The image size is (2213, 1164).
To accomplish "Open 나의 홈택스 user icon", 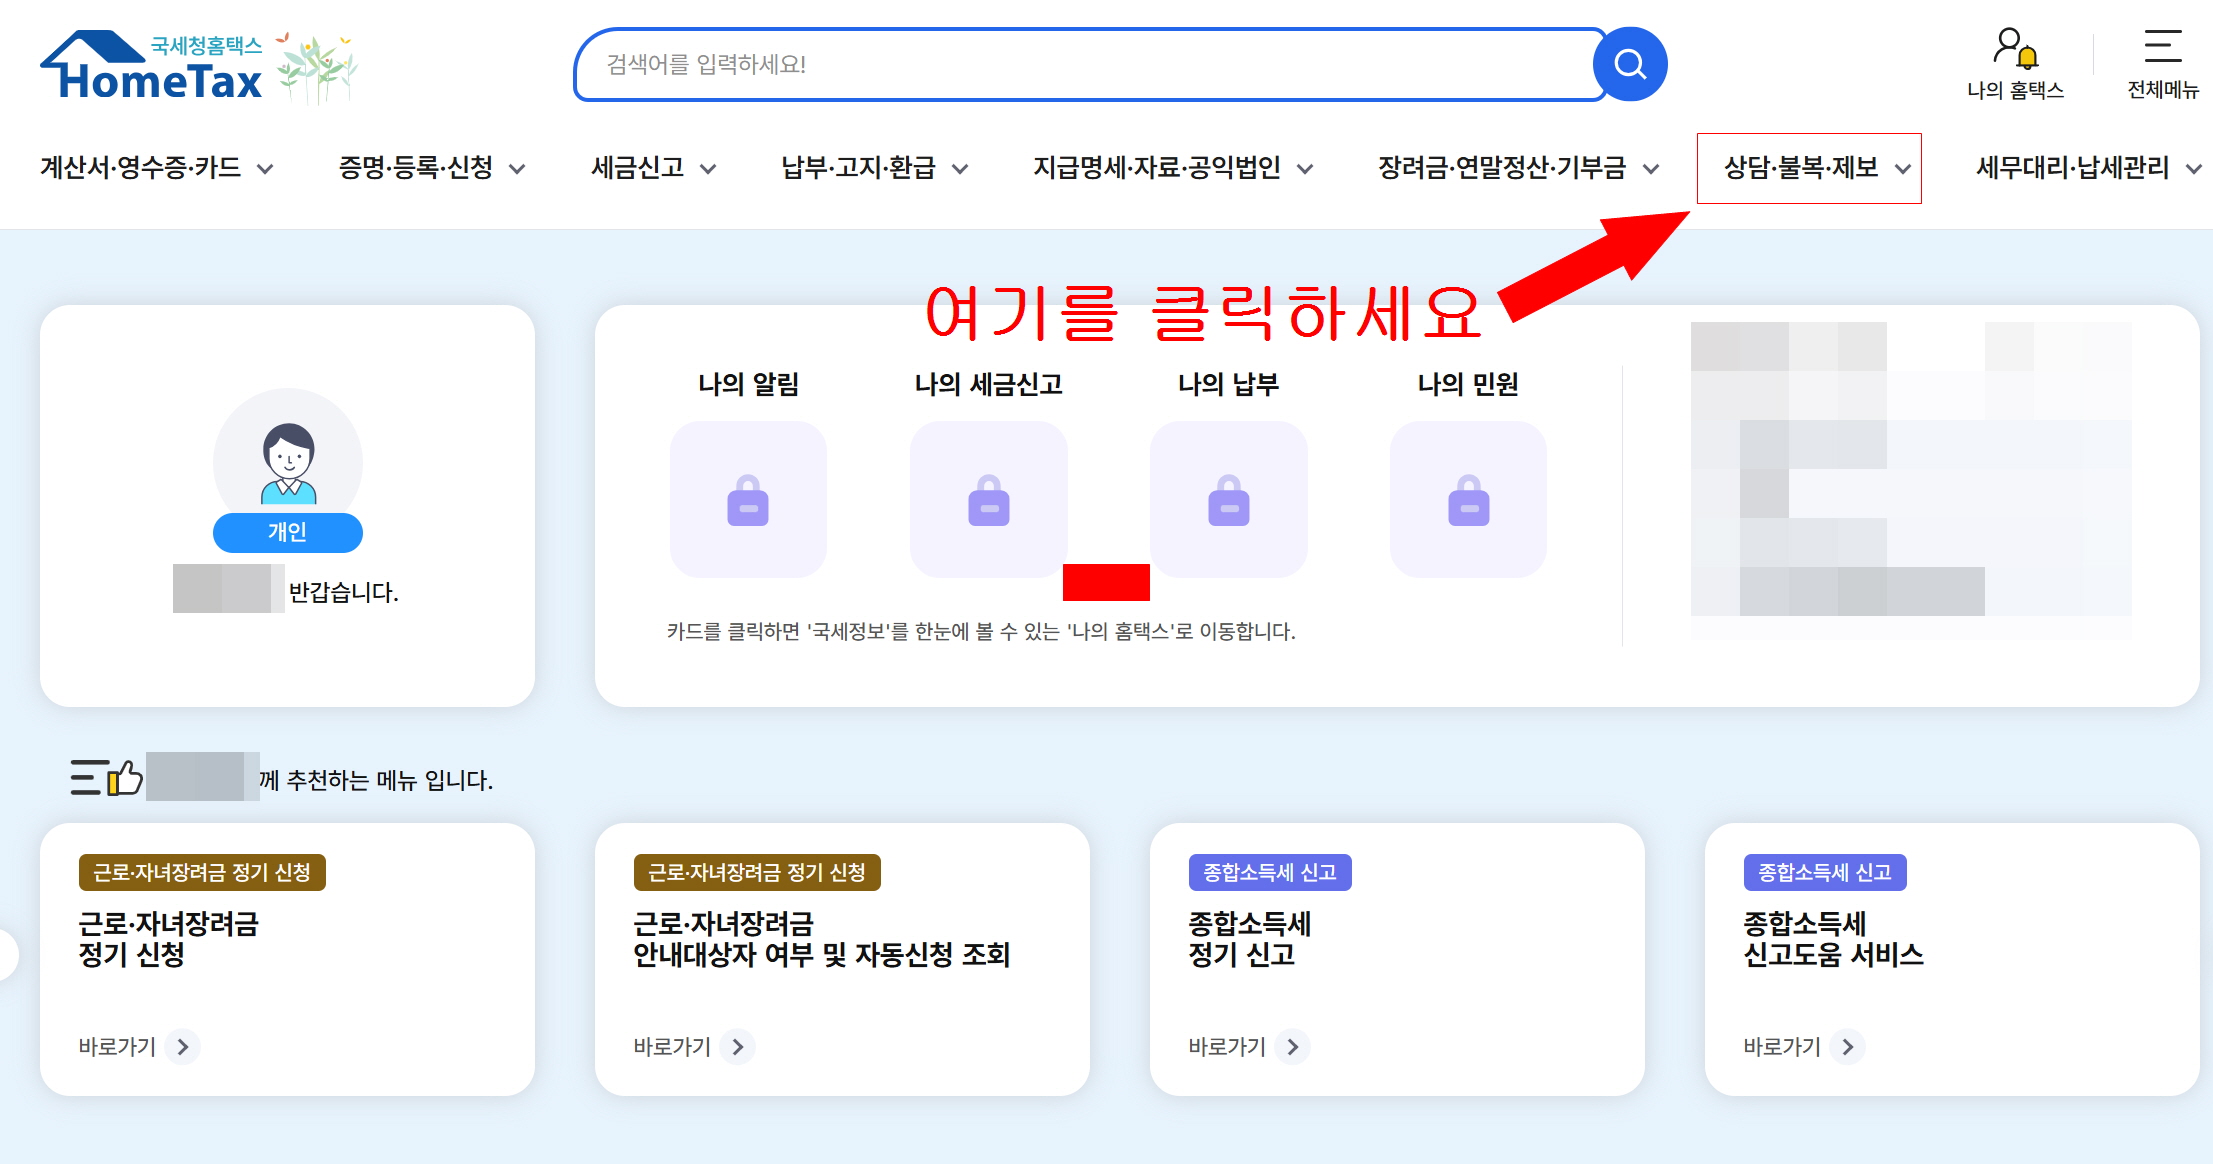I will (2014, 48).
